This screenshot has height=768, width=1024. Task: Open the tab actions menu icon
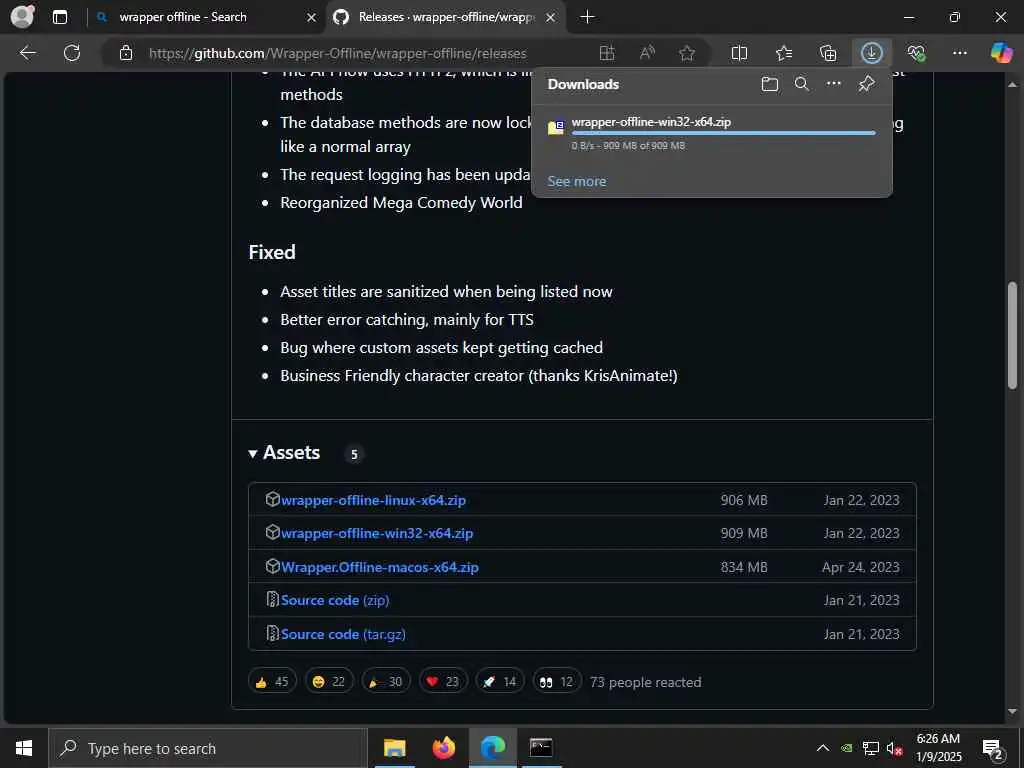[x=60, y=17]
